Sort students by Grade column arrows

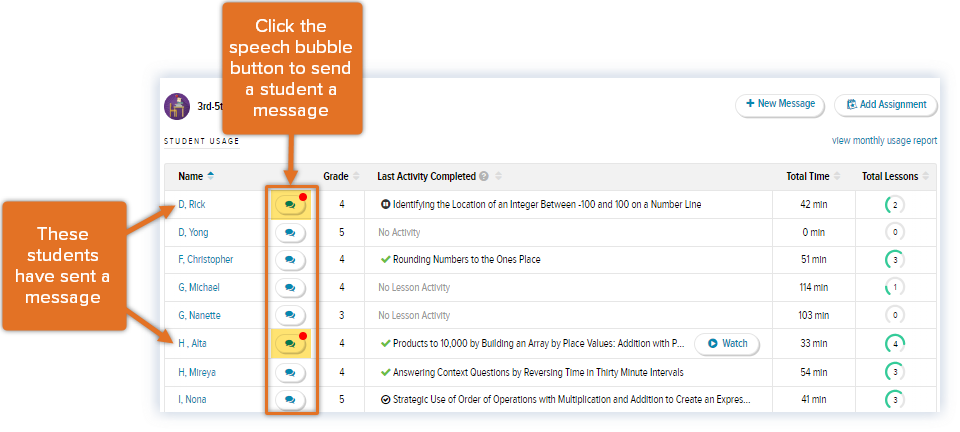(x=357, y=177)
